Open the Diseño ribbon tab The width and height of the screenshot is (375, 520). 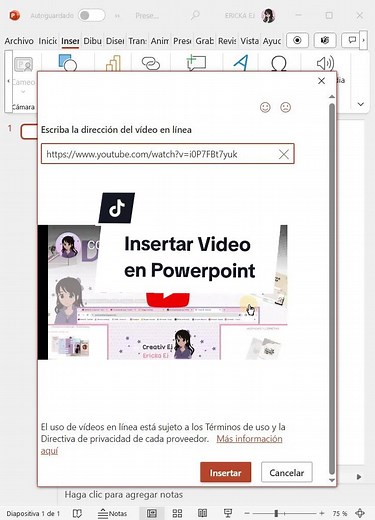[x=115, y=41]
